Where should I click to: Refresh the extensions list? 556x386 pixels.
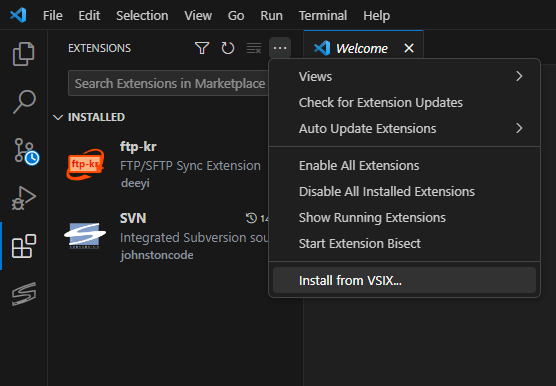(x=228, y=48)
